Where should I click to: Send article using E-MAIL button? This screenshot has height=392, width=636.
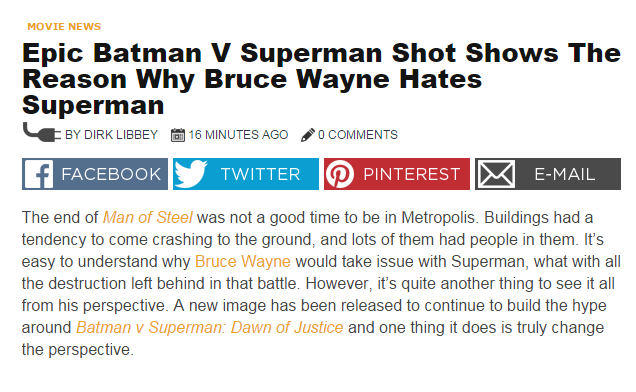pos(548,174)
